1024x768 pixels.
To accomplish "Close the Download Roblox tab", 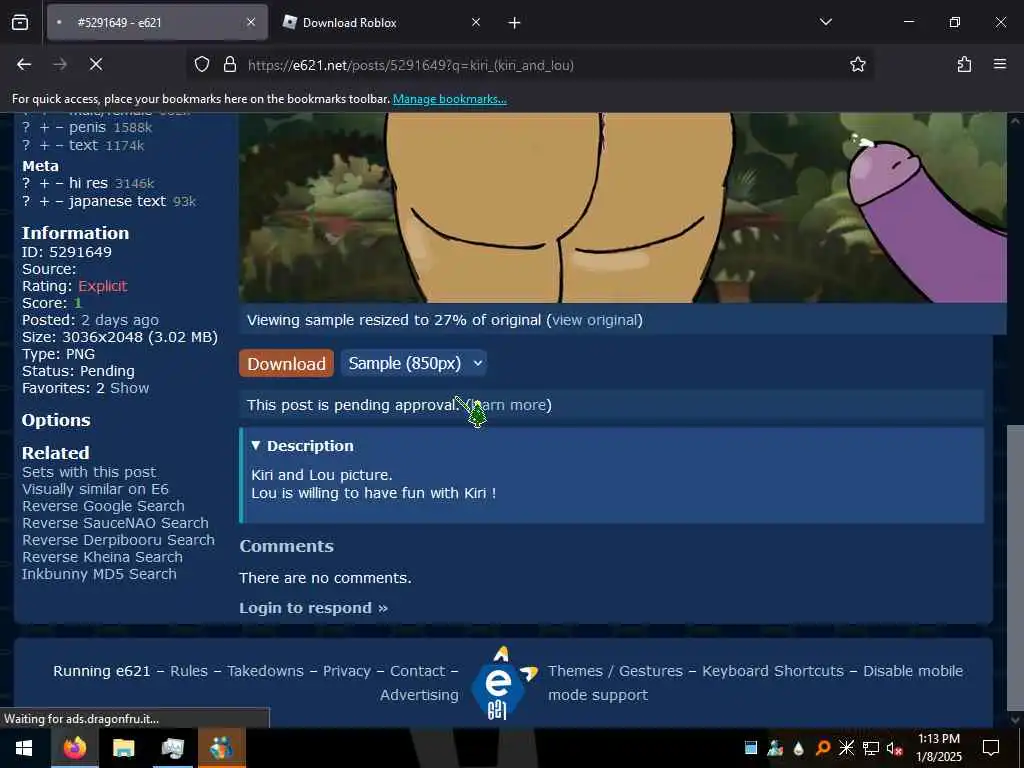I will 476,22.
